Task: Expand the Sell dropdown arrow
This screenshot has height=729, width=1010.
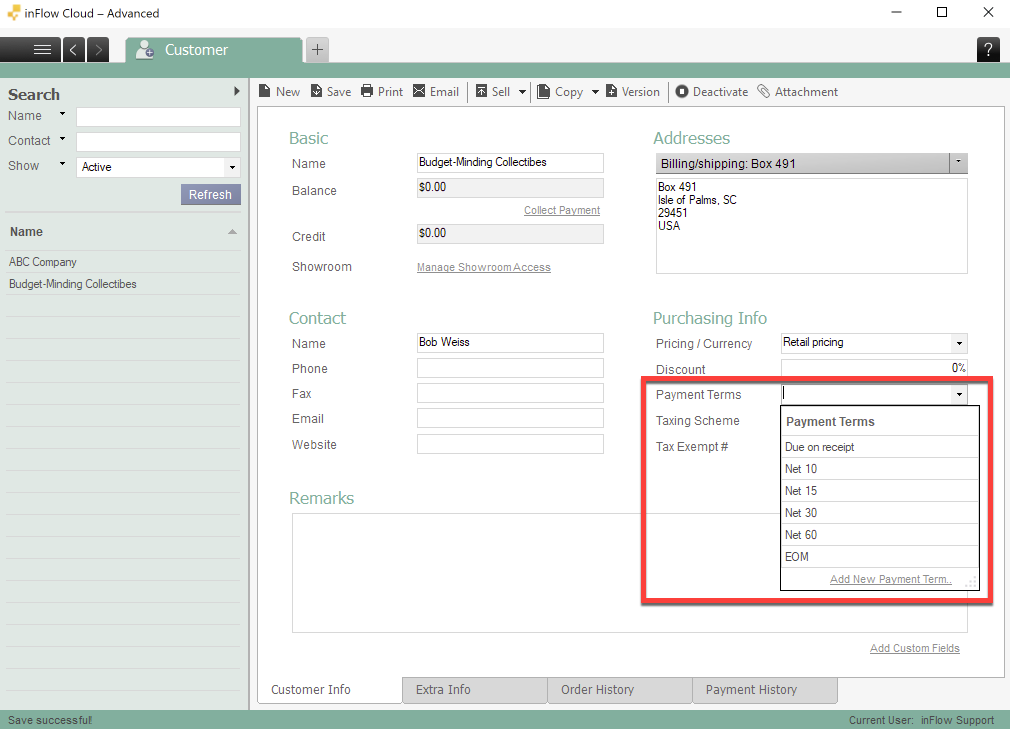Action: tap(522, 92)
